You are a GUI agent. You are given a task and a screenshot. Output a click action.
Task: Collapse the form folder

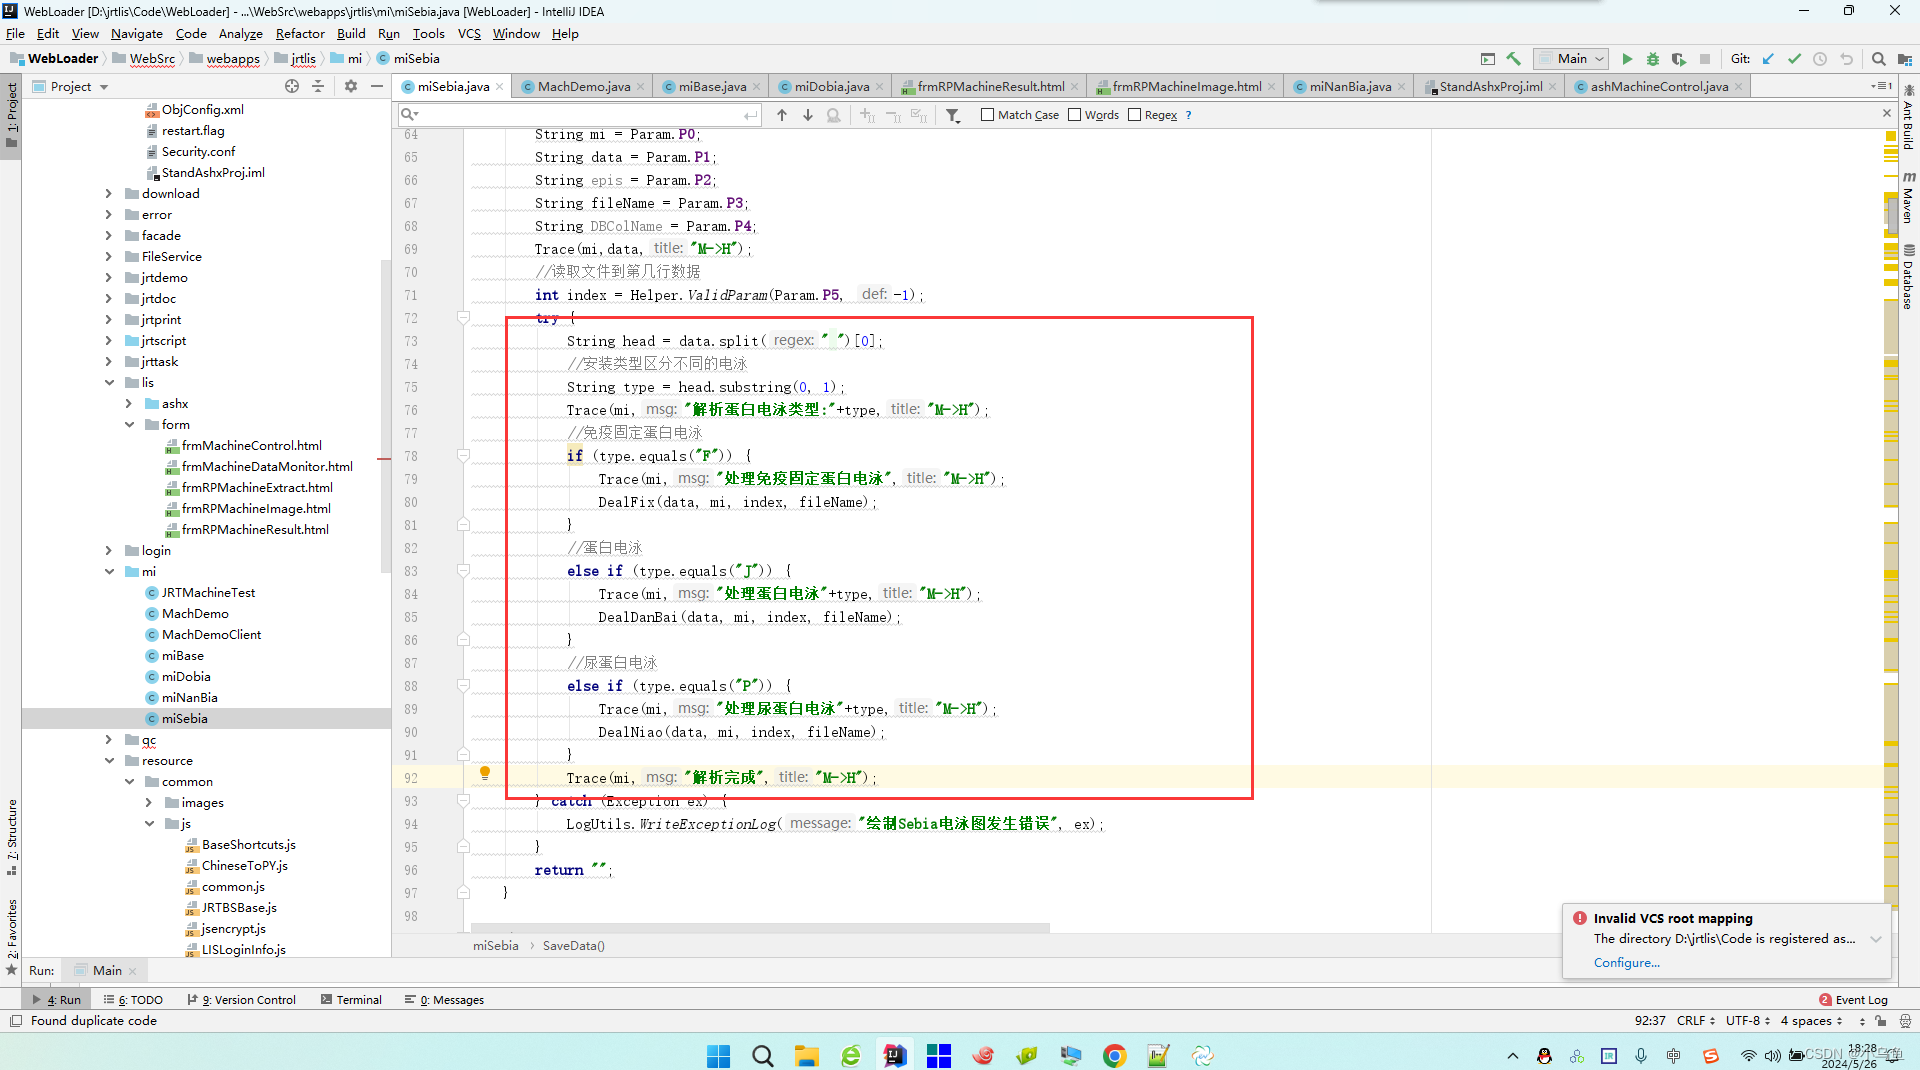point(128,425)
